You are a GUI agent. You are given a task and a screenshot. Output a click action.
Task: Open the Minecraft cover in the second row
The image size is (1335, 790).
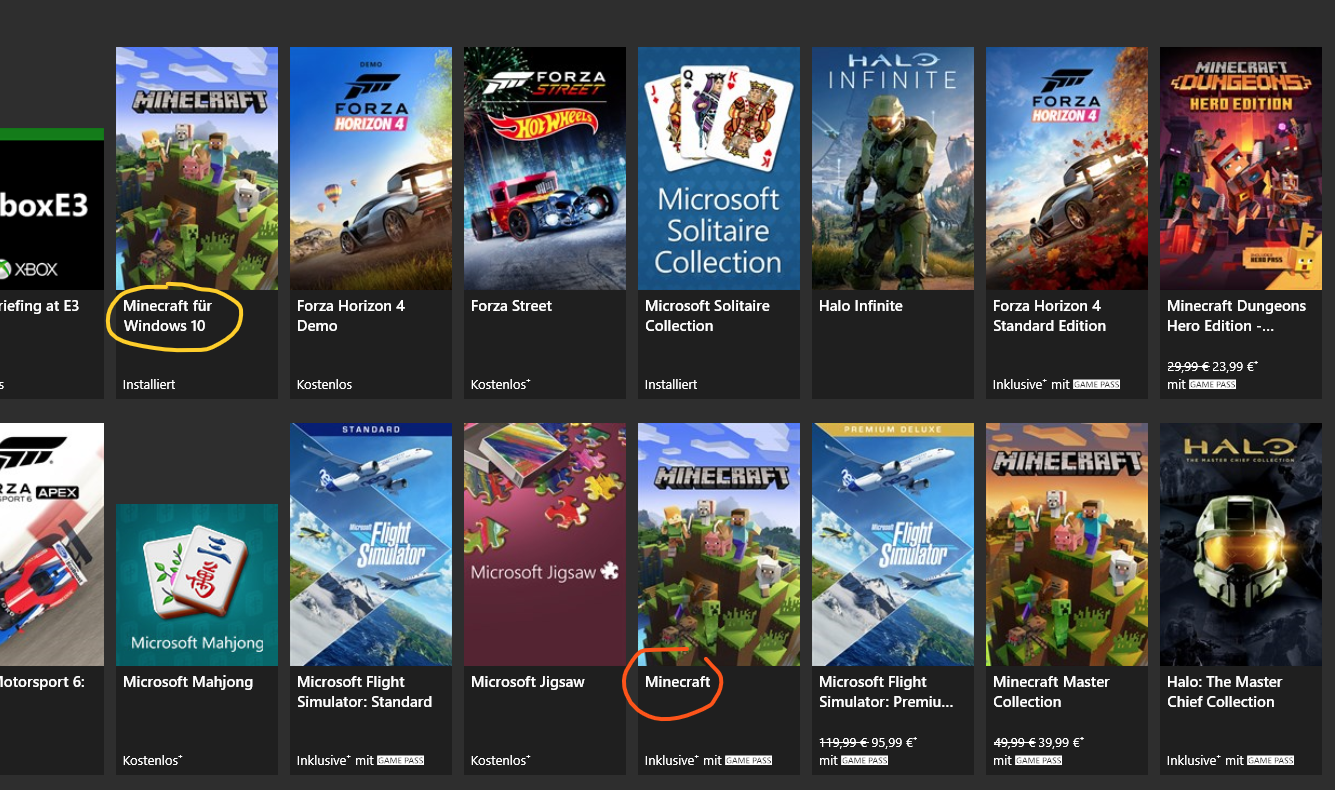[719, 544]
